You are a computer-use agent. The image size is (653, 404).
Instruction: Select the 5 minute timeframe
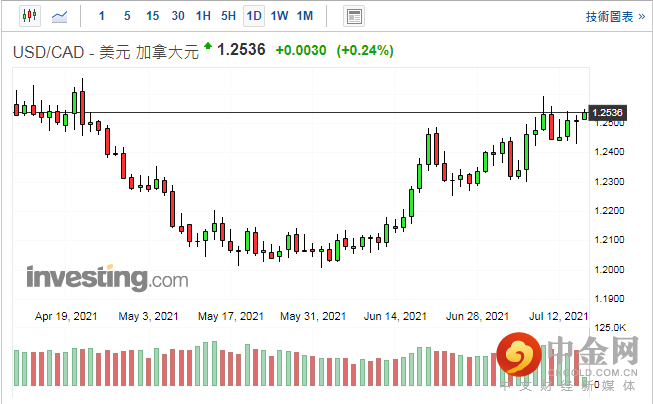click(x=127, y=16)
